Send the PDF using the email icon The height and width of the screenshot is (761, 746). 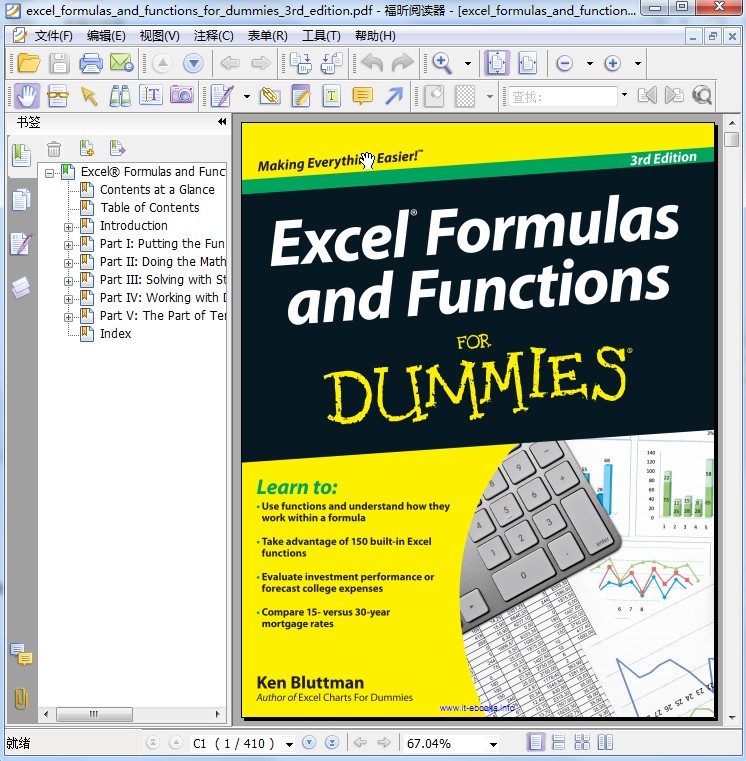coord(121,63)
